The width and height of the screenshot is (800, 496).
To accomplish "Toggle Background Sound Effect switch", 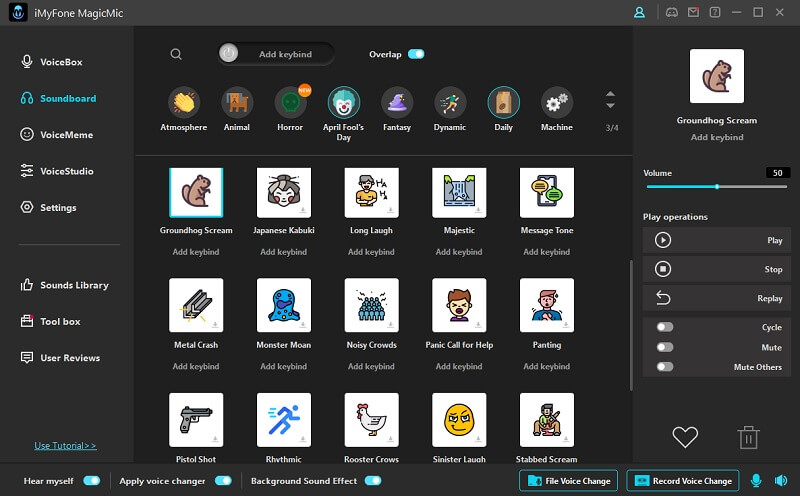I will [373, 481].
